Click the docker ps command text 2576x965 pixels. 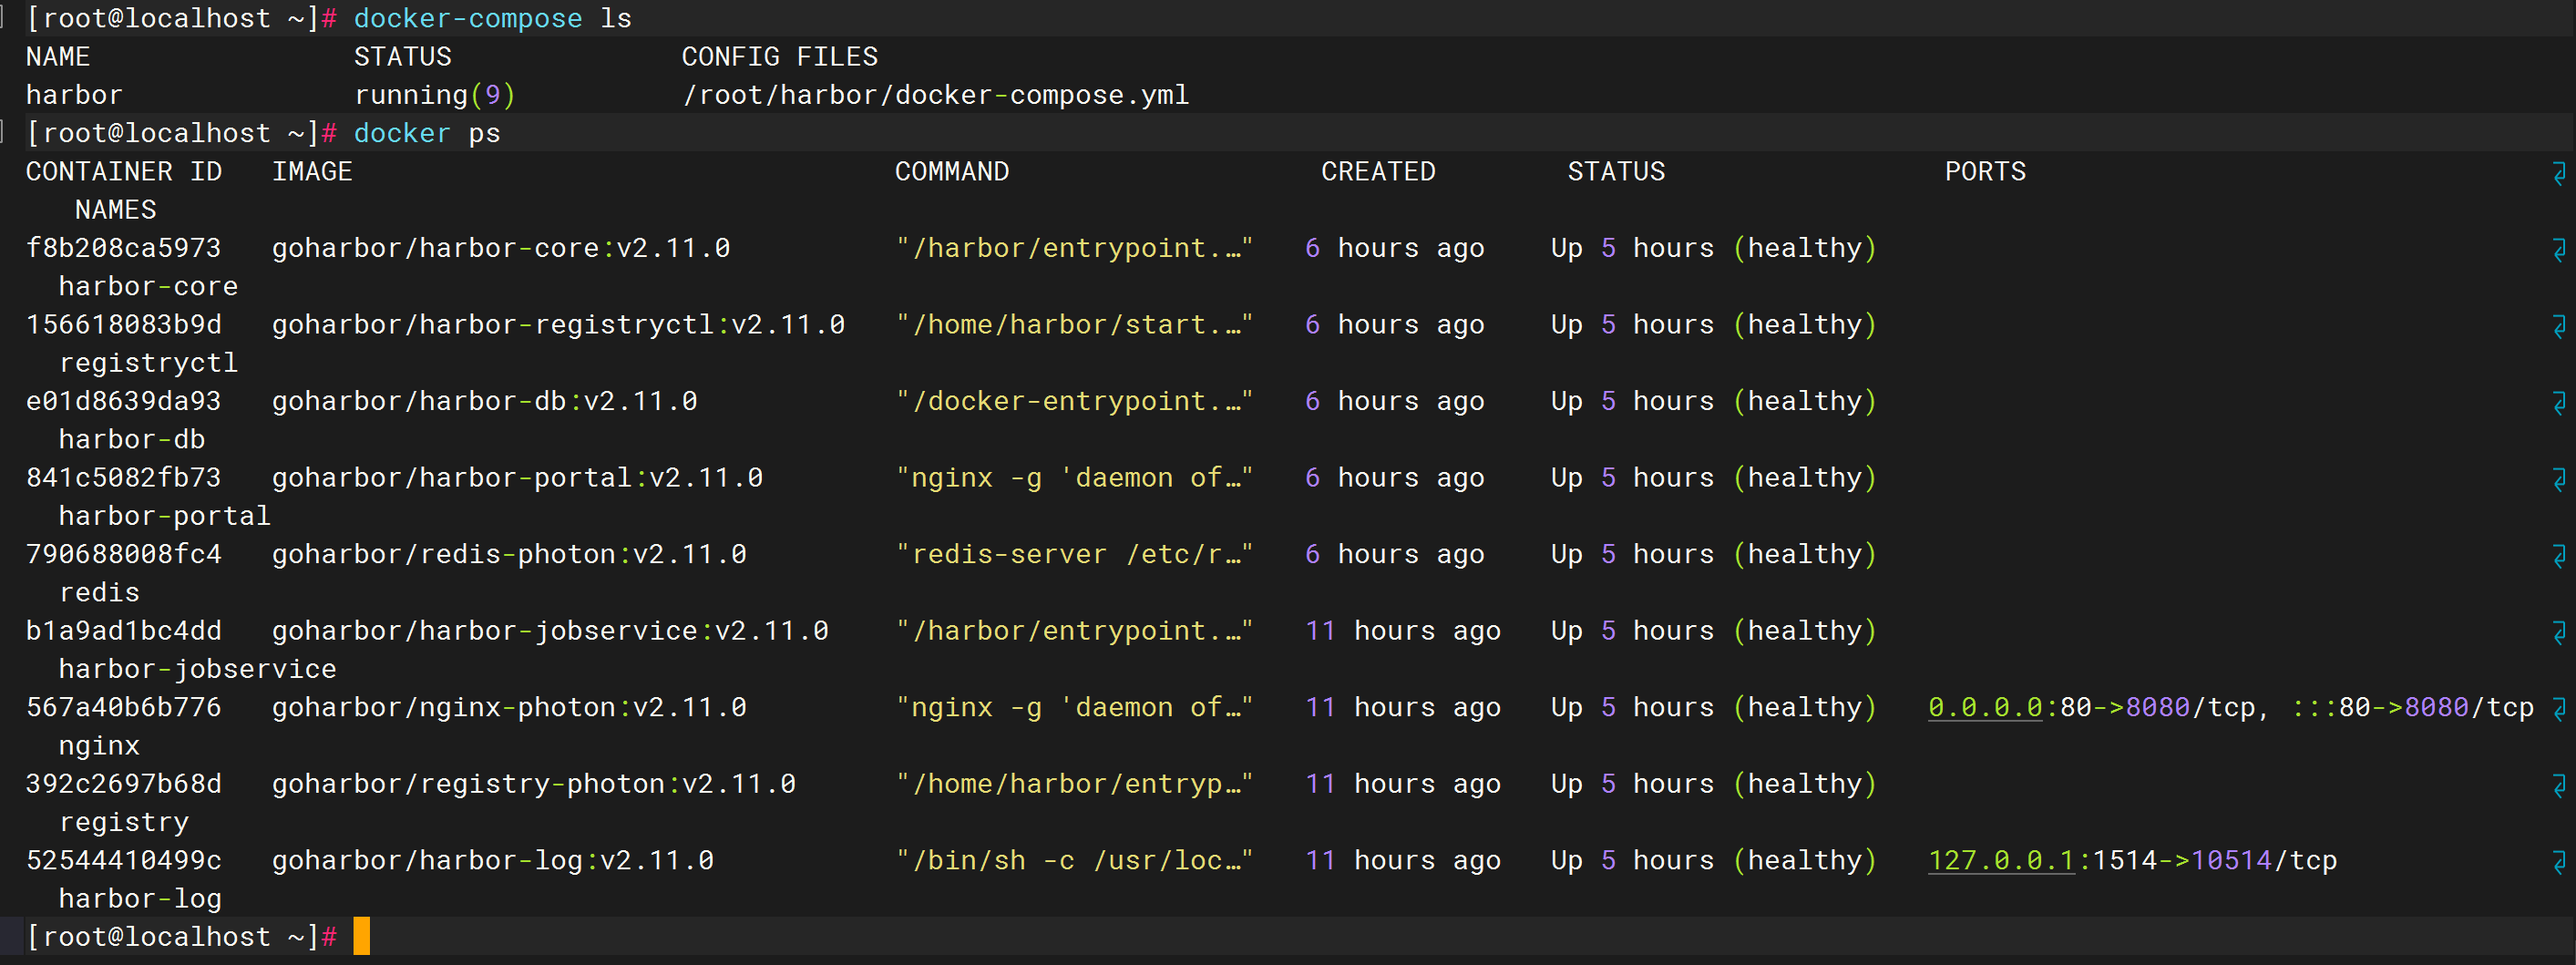click(426, 133)
